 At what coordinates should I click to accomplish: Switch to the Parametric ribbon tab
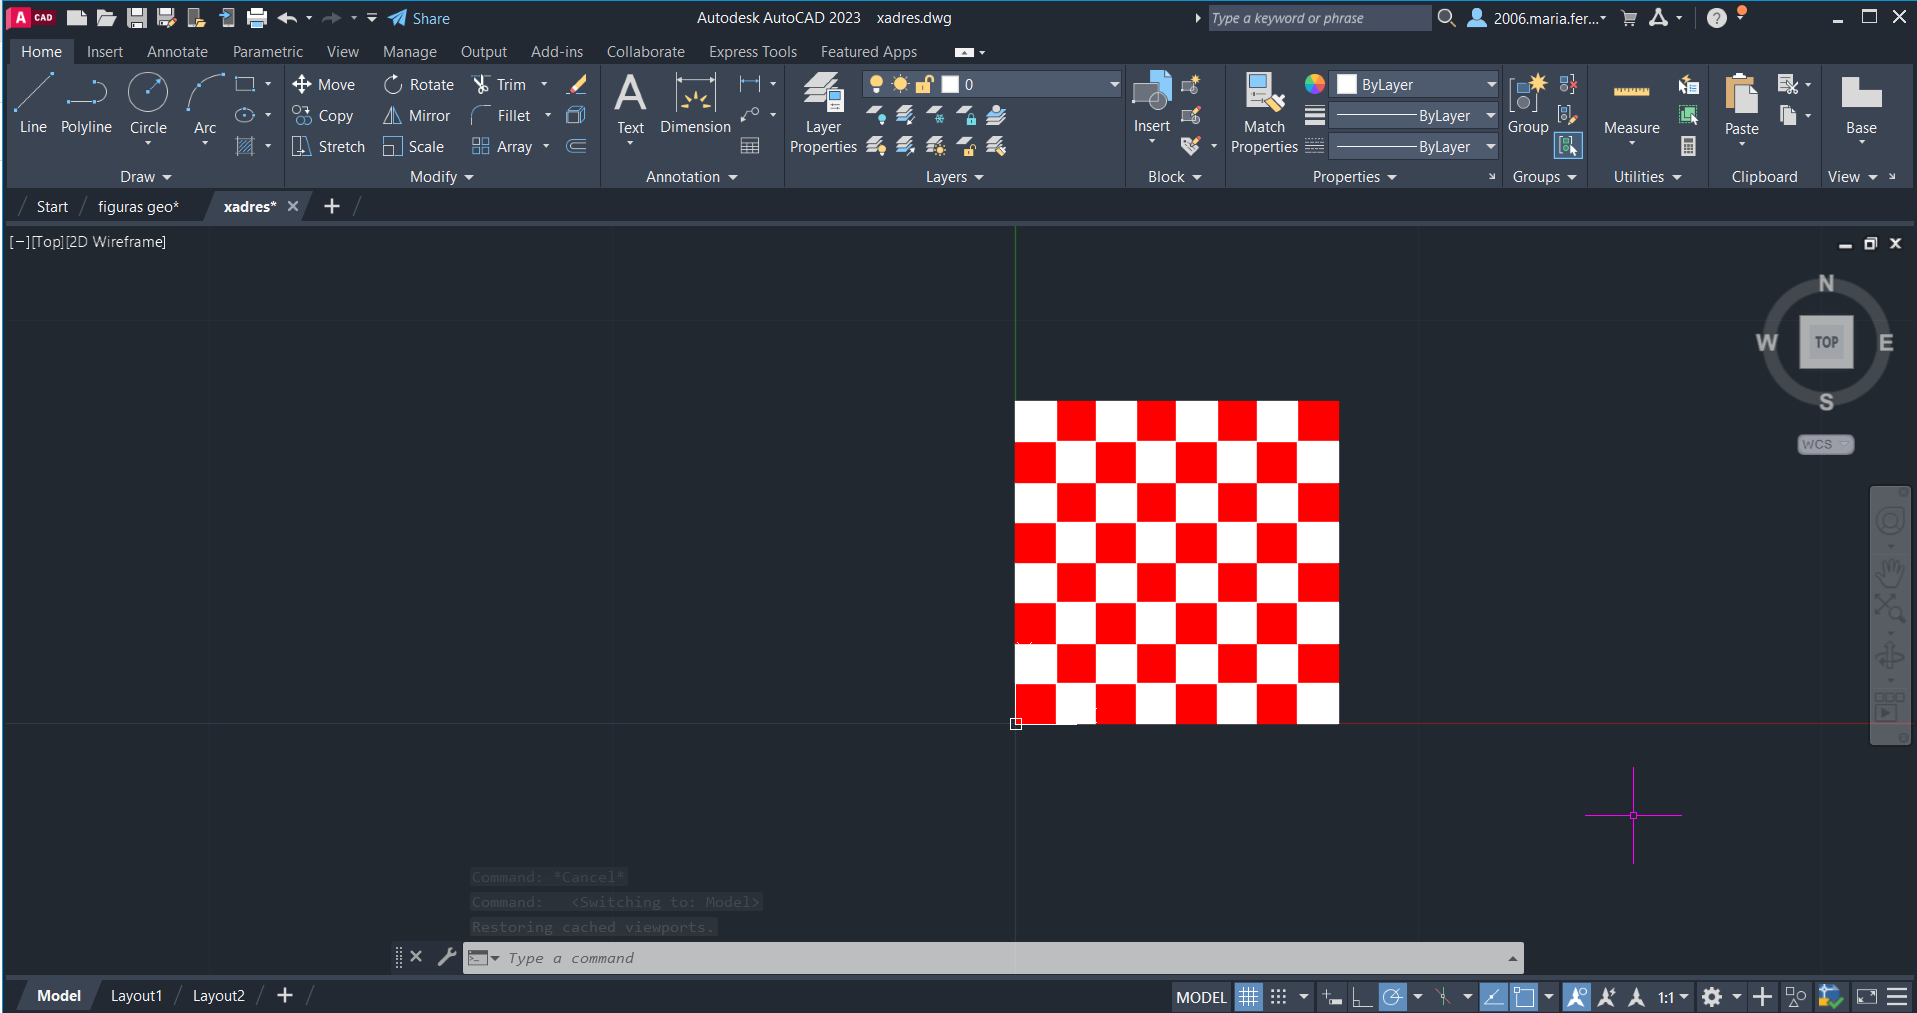268,52
